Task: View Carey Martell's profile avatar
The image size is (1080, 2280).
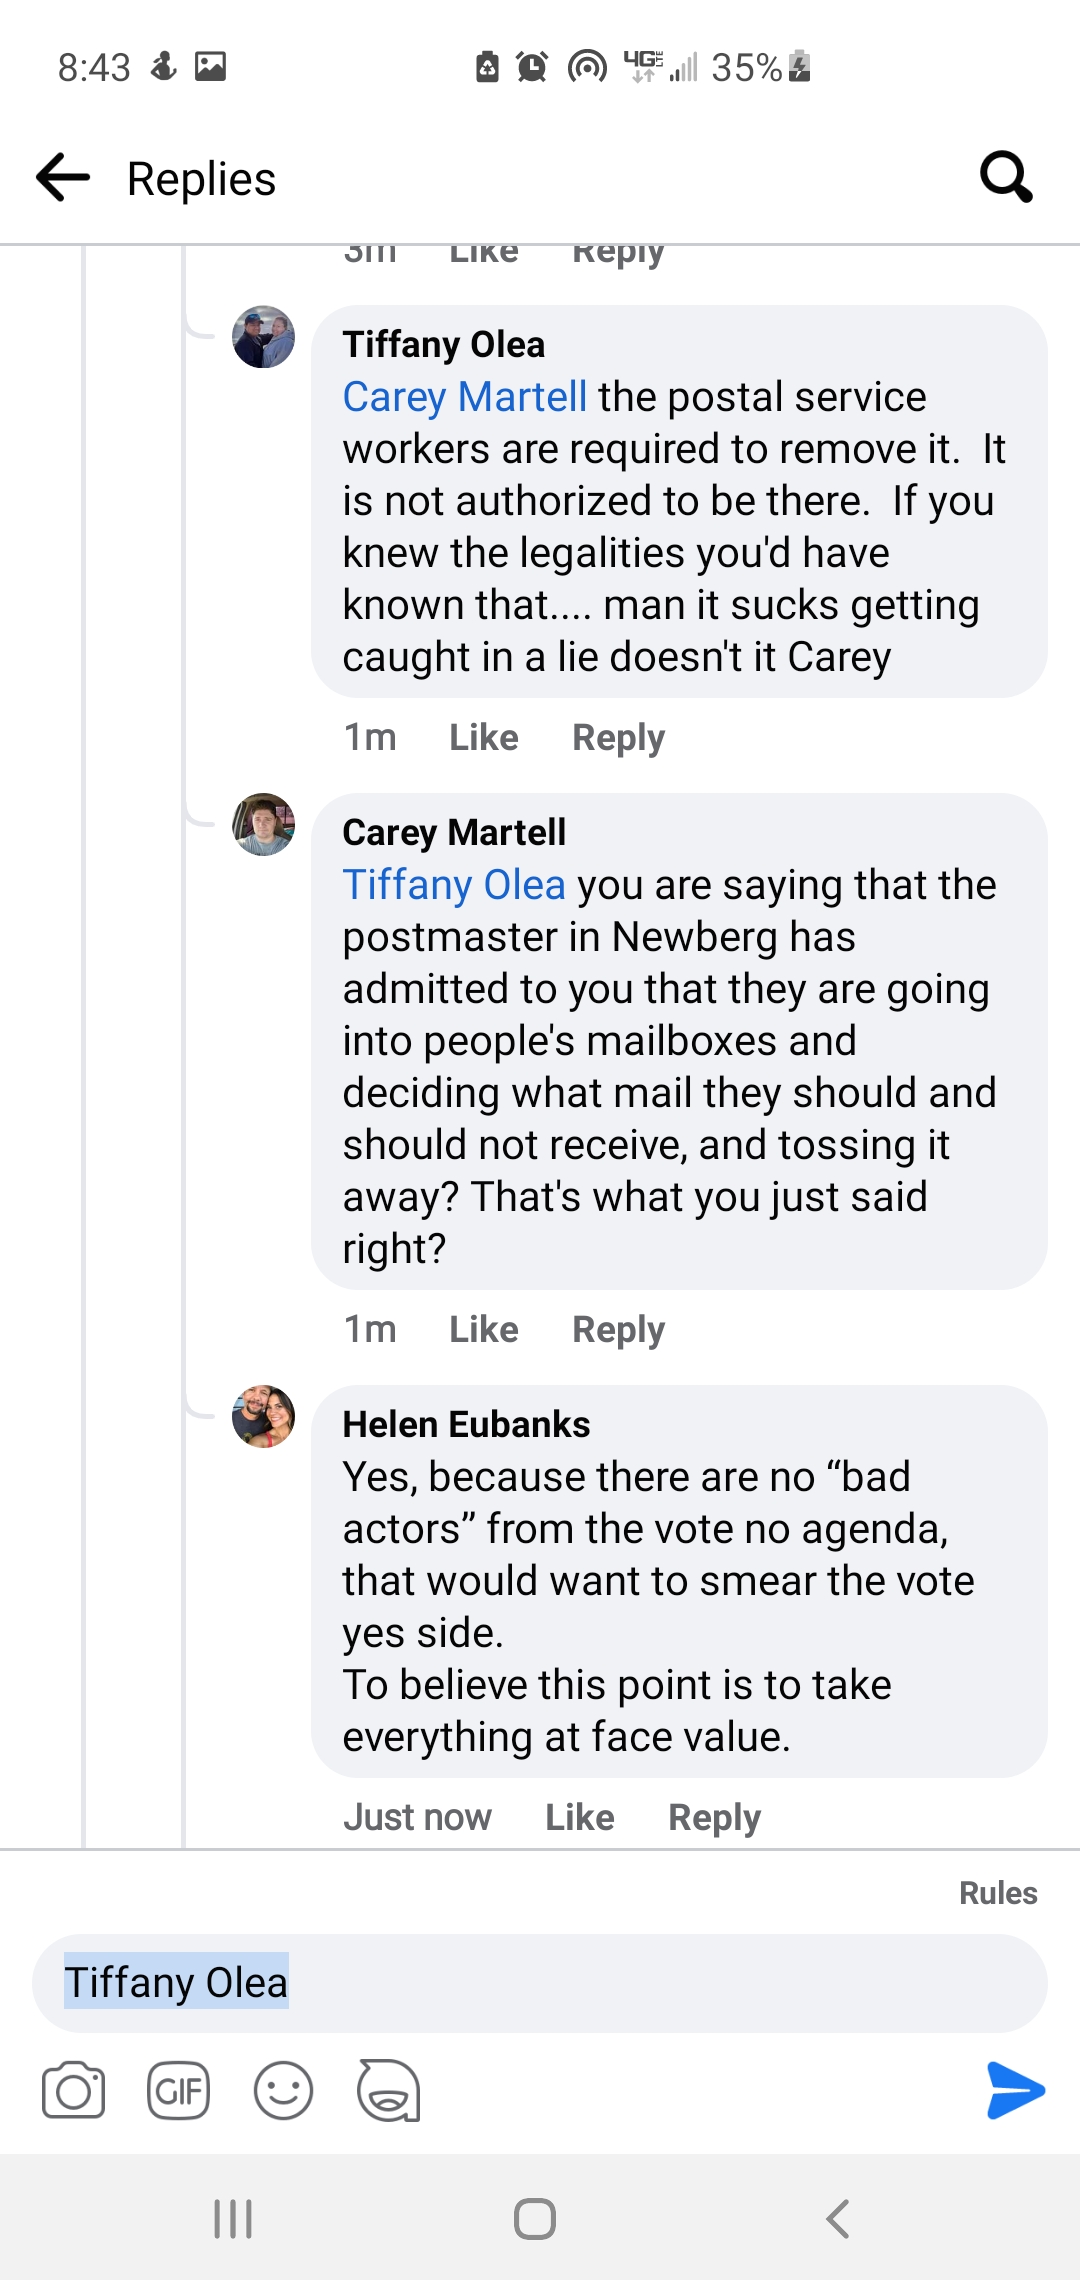Action: click(x=263, y=824)
